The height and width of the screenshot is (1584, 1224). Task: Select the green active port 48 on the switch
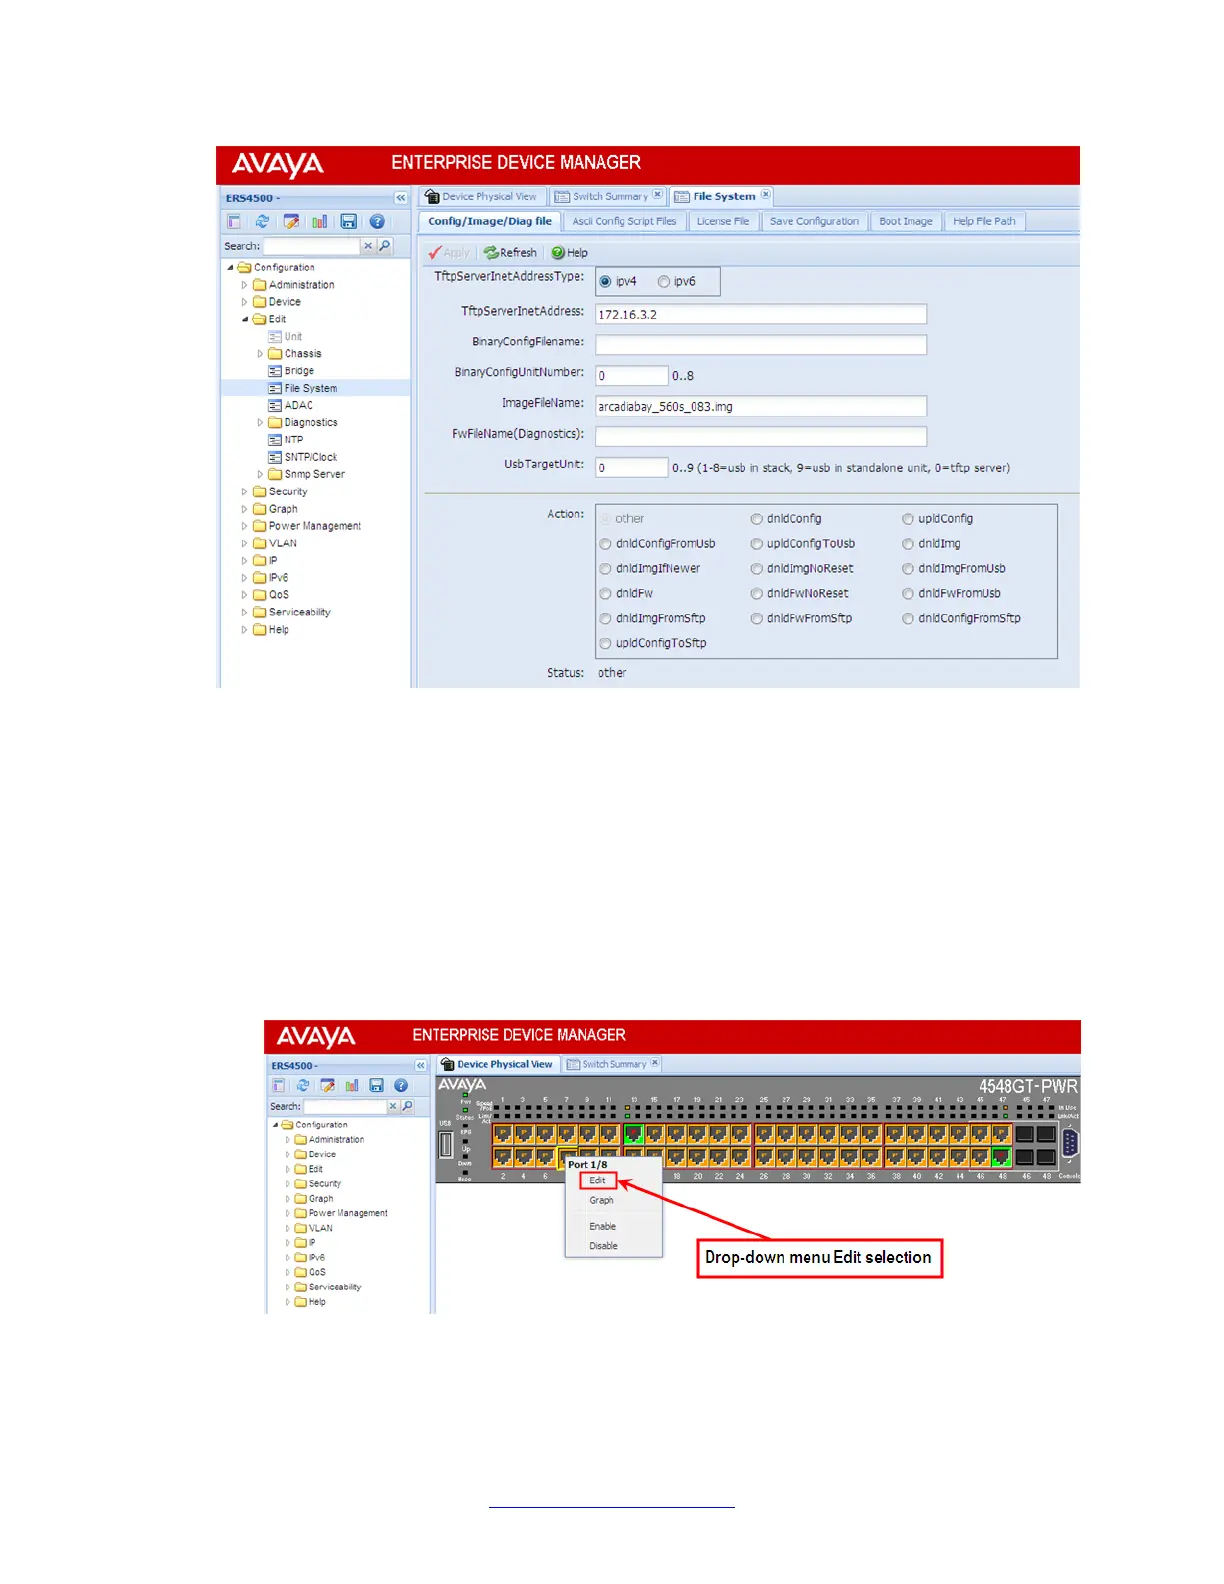tap(1001, 1157)
